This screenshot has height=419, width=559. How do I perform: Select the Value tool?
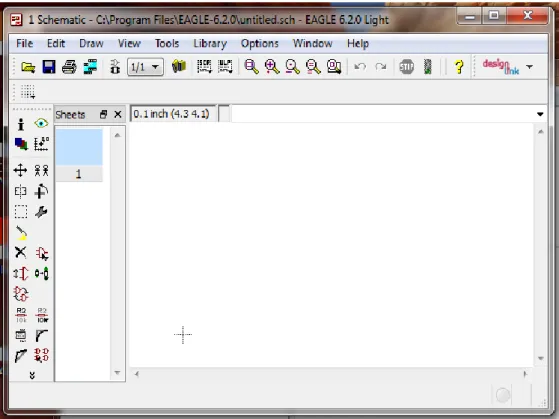point(42,315)
